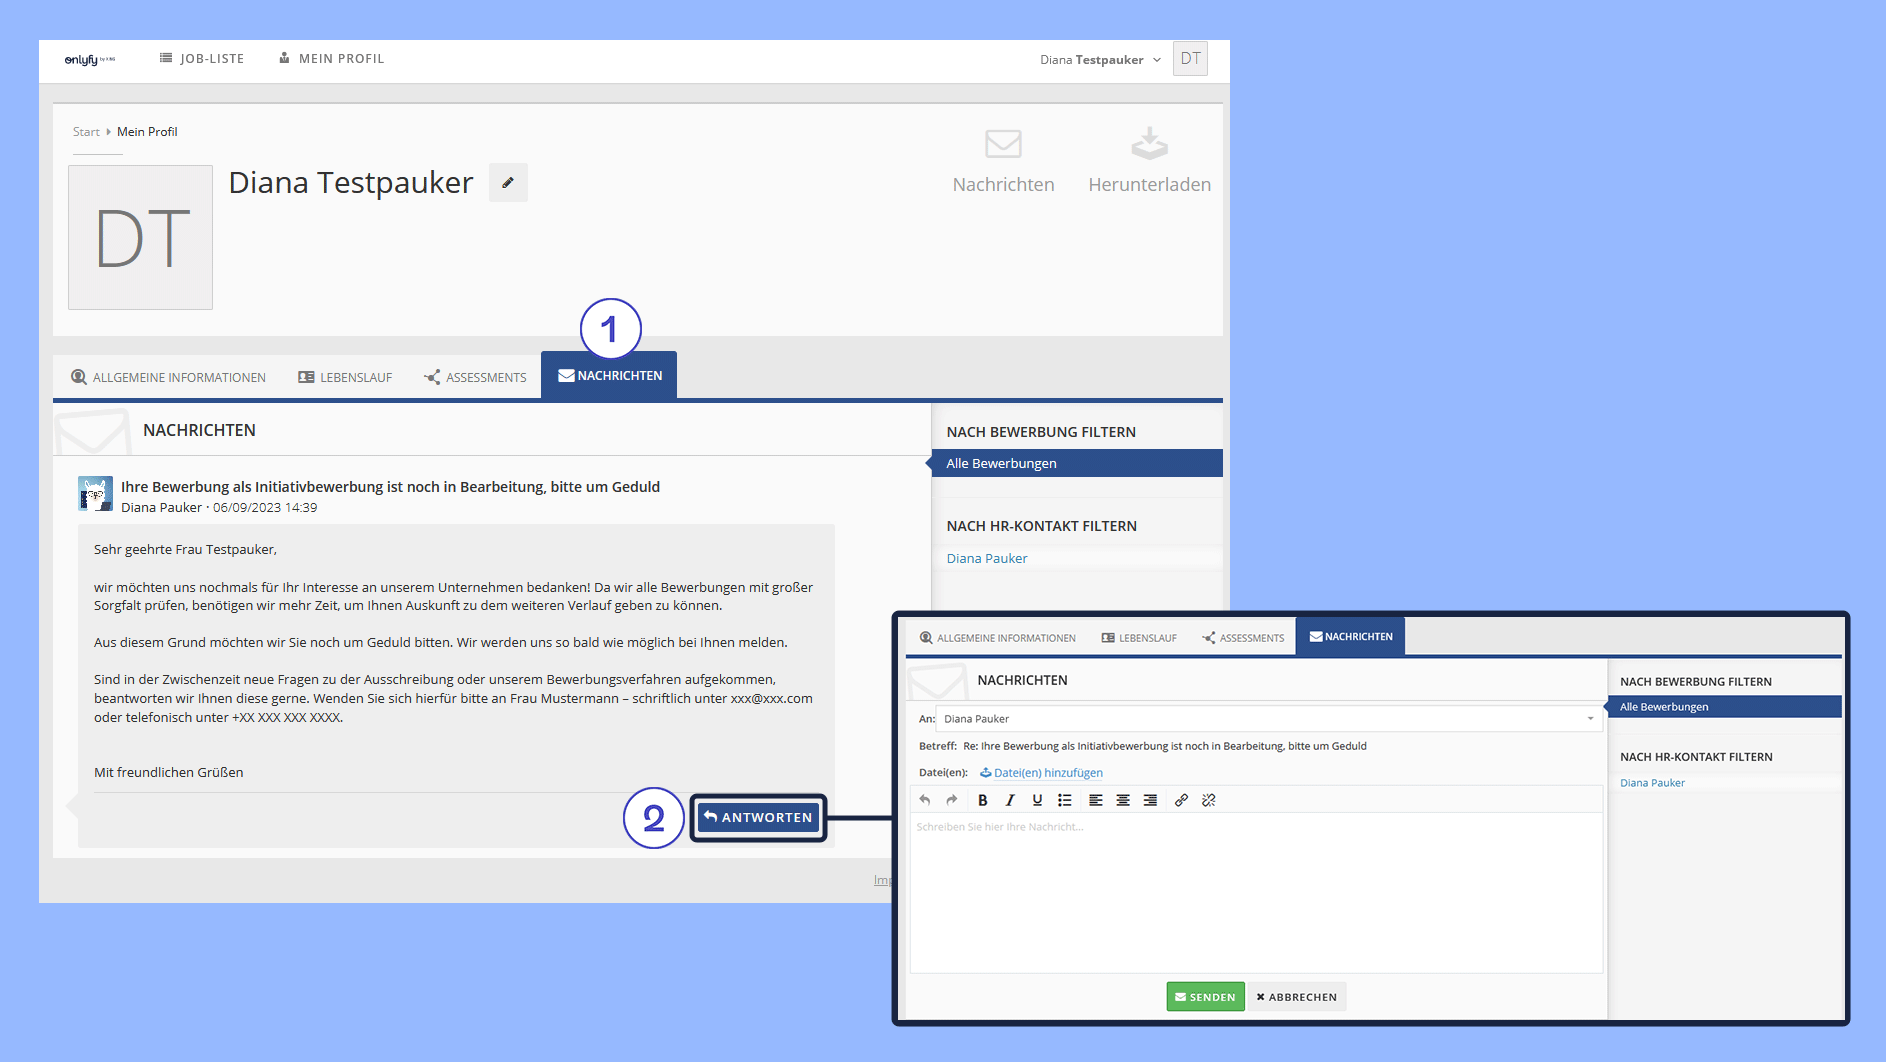The width and height of the screenshot is (1886, 1062).
Task: Apply bold formatting in message editor
Action: (982, 800)
